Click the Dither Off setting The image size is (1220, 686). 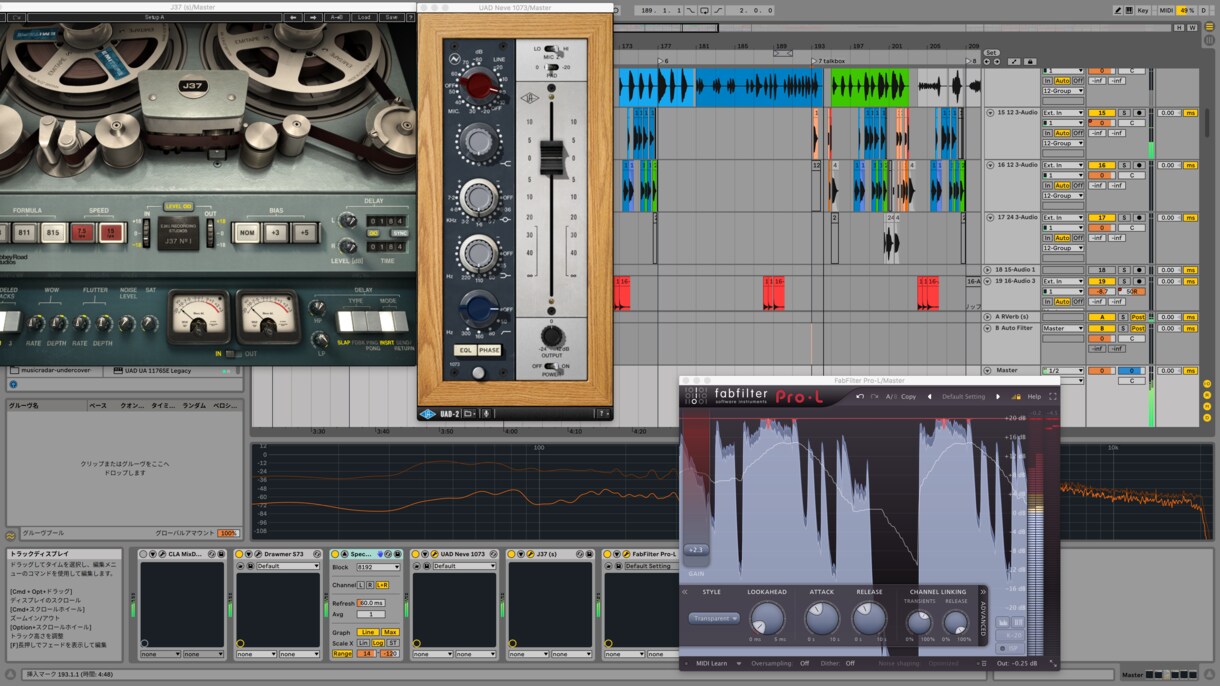point(850,663)
